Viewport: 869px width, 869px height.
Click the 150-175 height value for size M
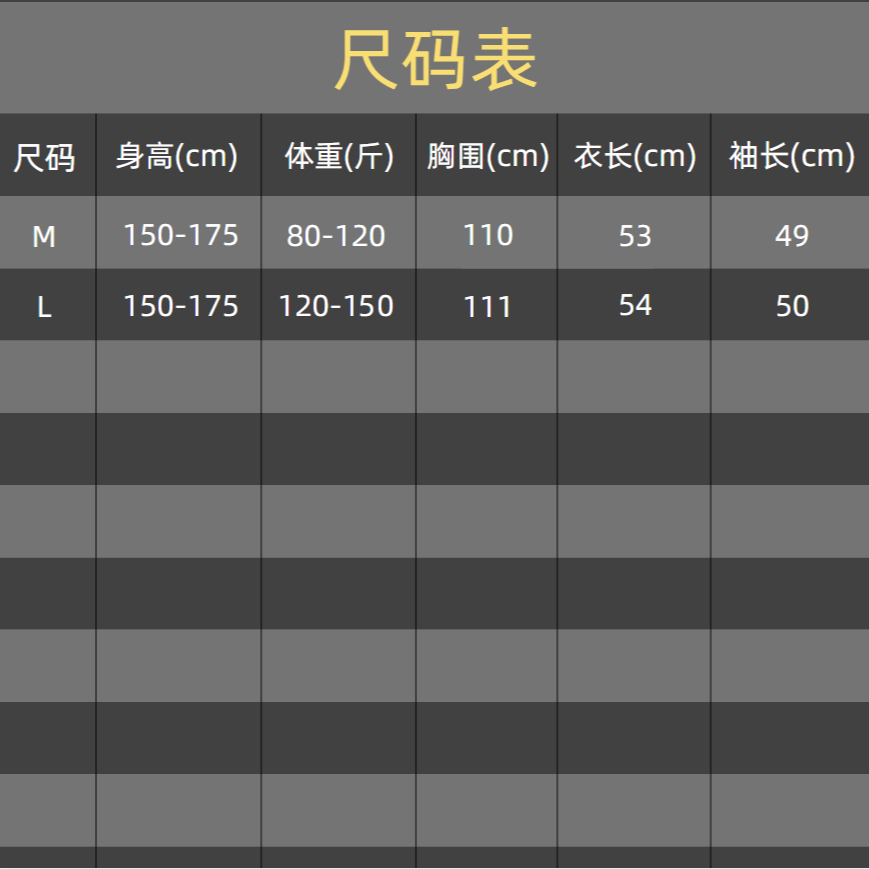click(178, 235)
